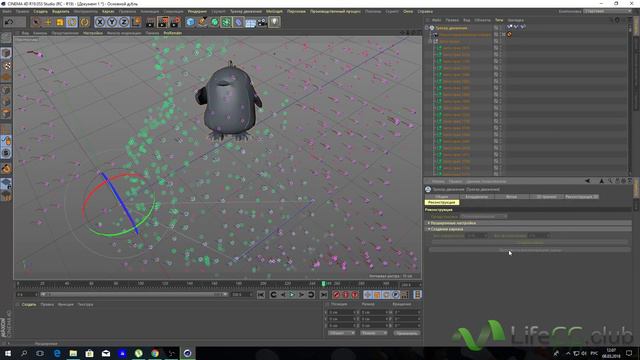Toggle position keyframe recording
Image resolution: width=640 pixels, height=360 pixels.
[x=368, y=295]
